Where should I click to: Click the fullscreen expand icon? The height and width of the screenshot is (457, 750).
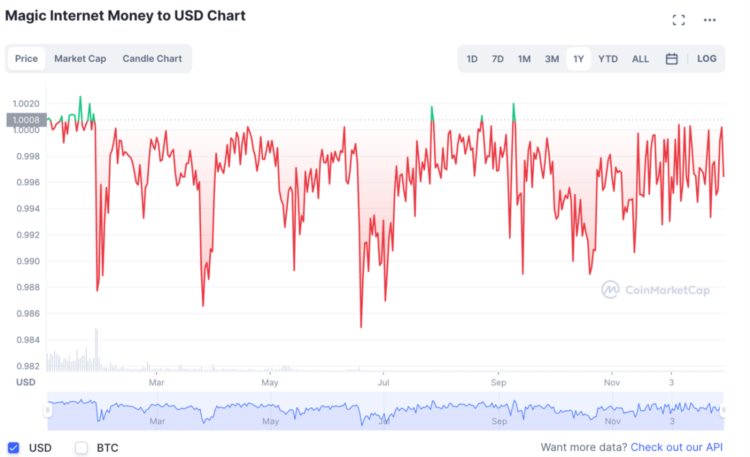click(x=679, y=20)
